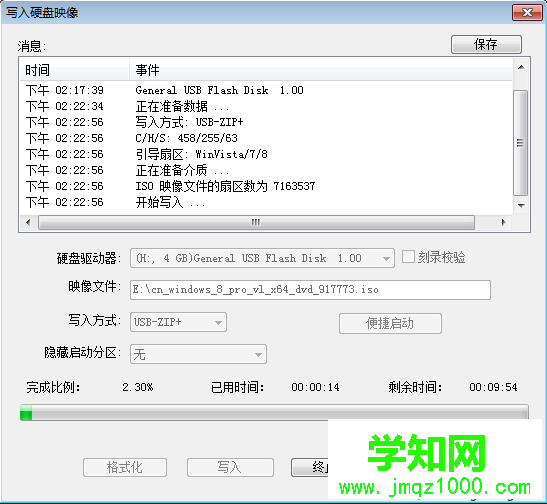The image size is (547, 504).
Task: Click the 映像文件 path field
Action: point(310,289)
